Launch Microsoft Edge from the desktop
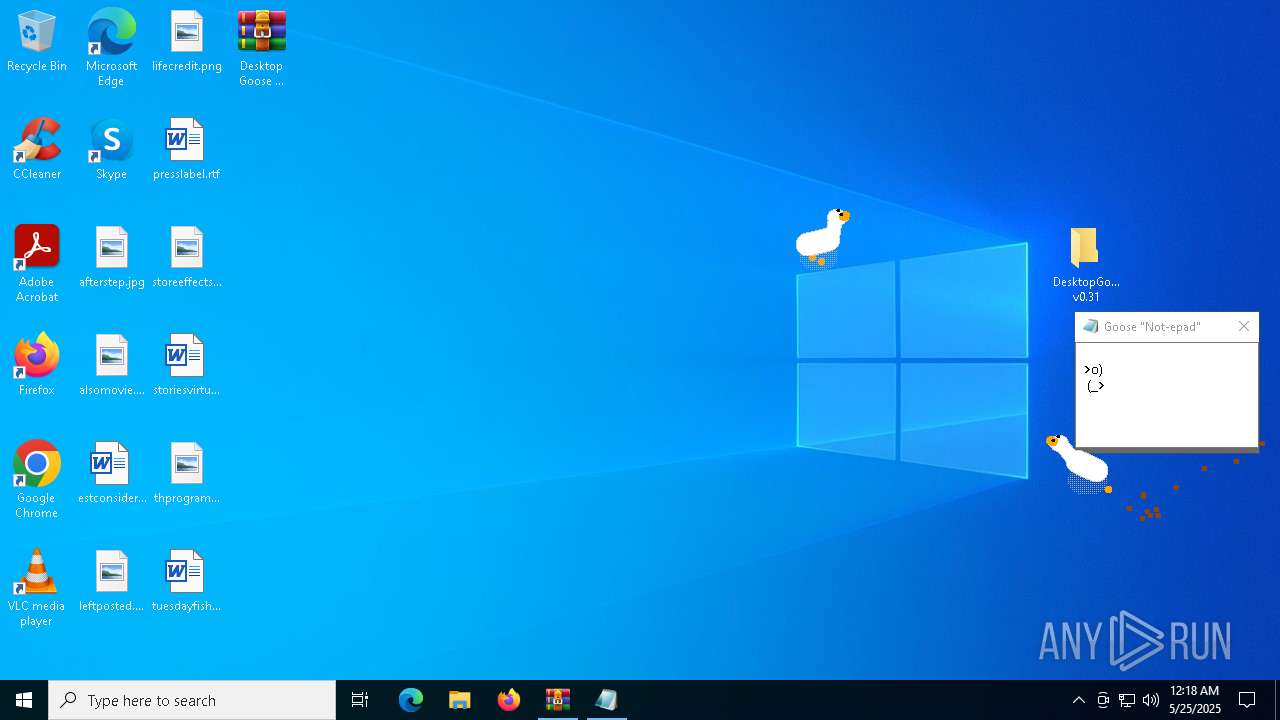Viewport: 1280px width, 720px height. (x=111, y=48)
